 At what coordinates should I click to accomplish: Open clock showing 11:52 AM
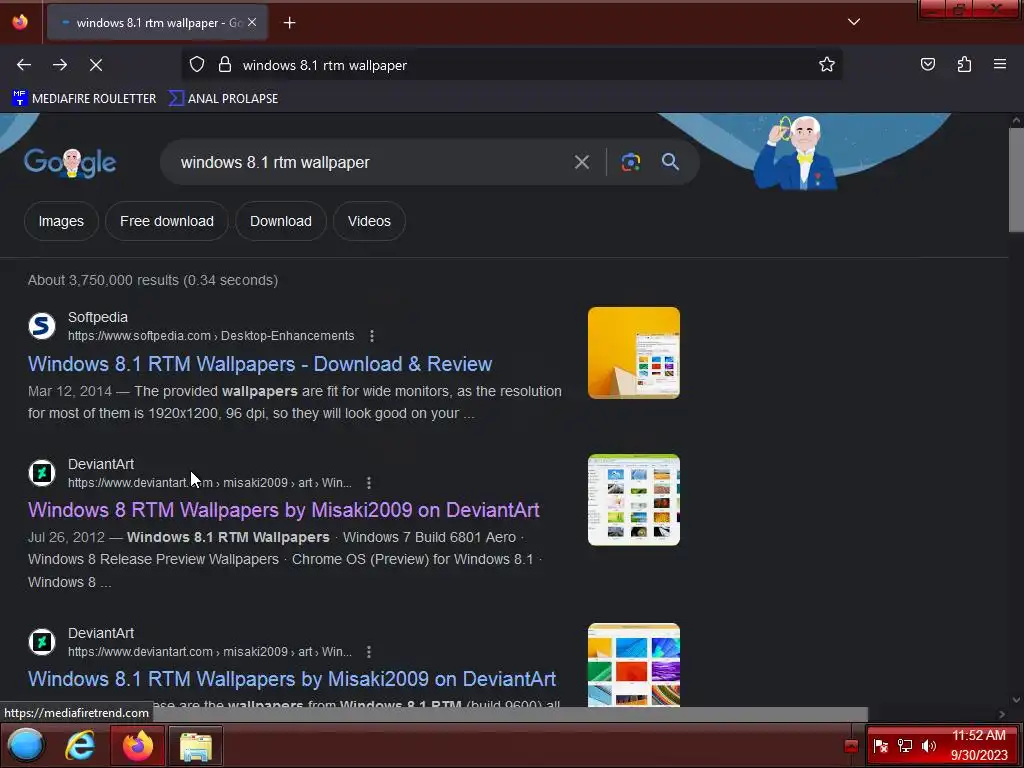pos(979,745)
